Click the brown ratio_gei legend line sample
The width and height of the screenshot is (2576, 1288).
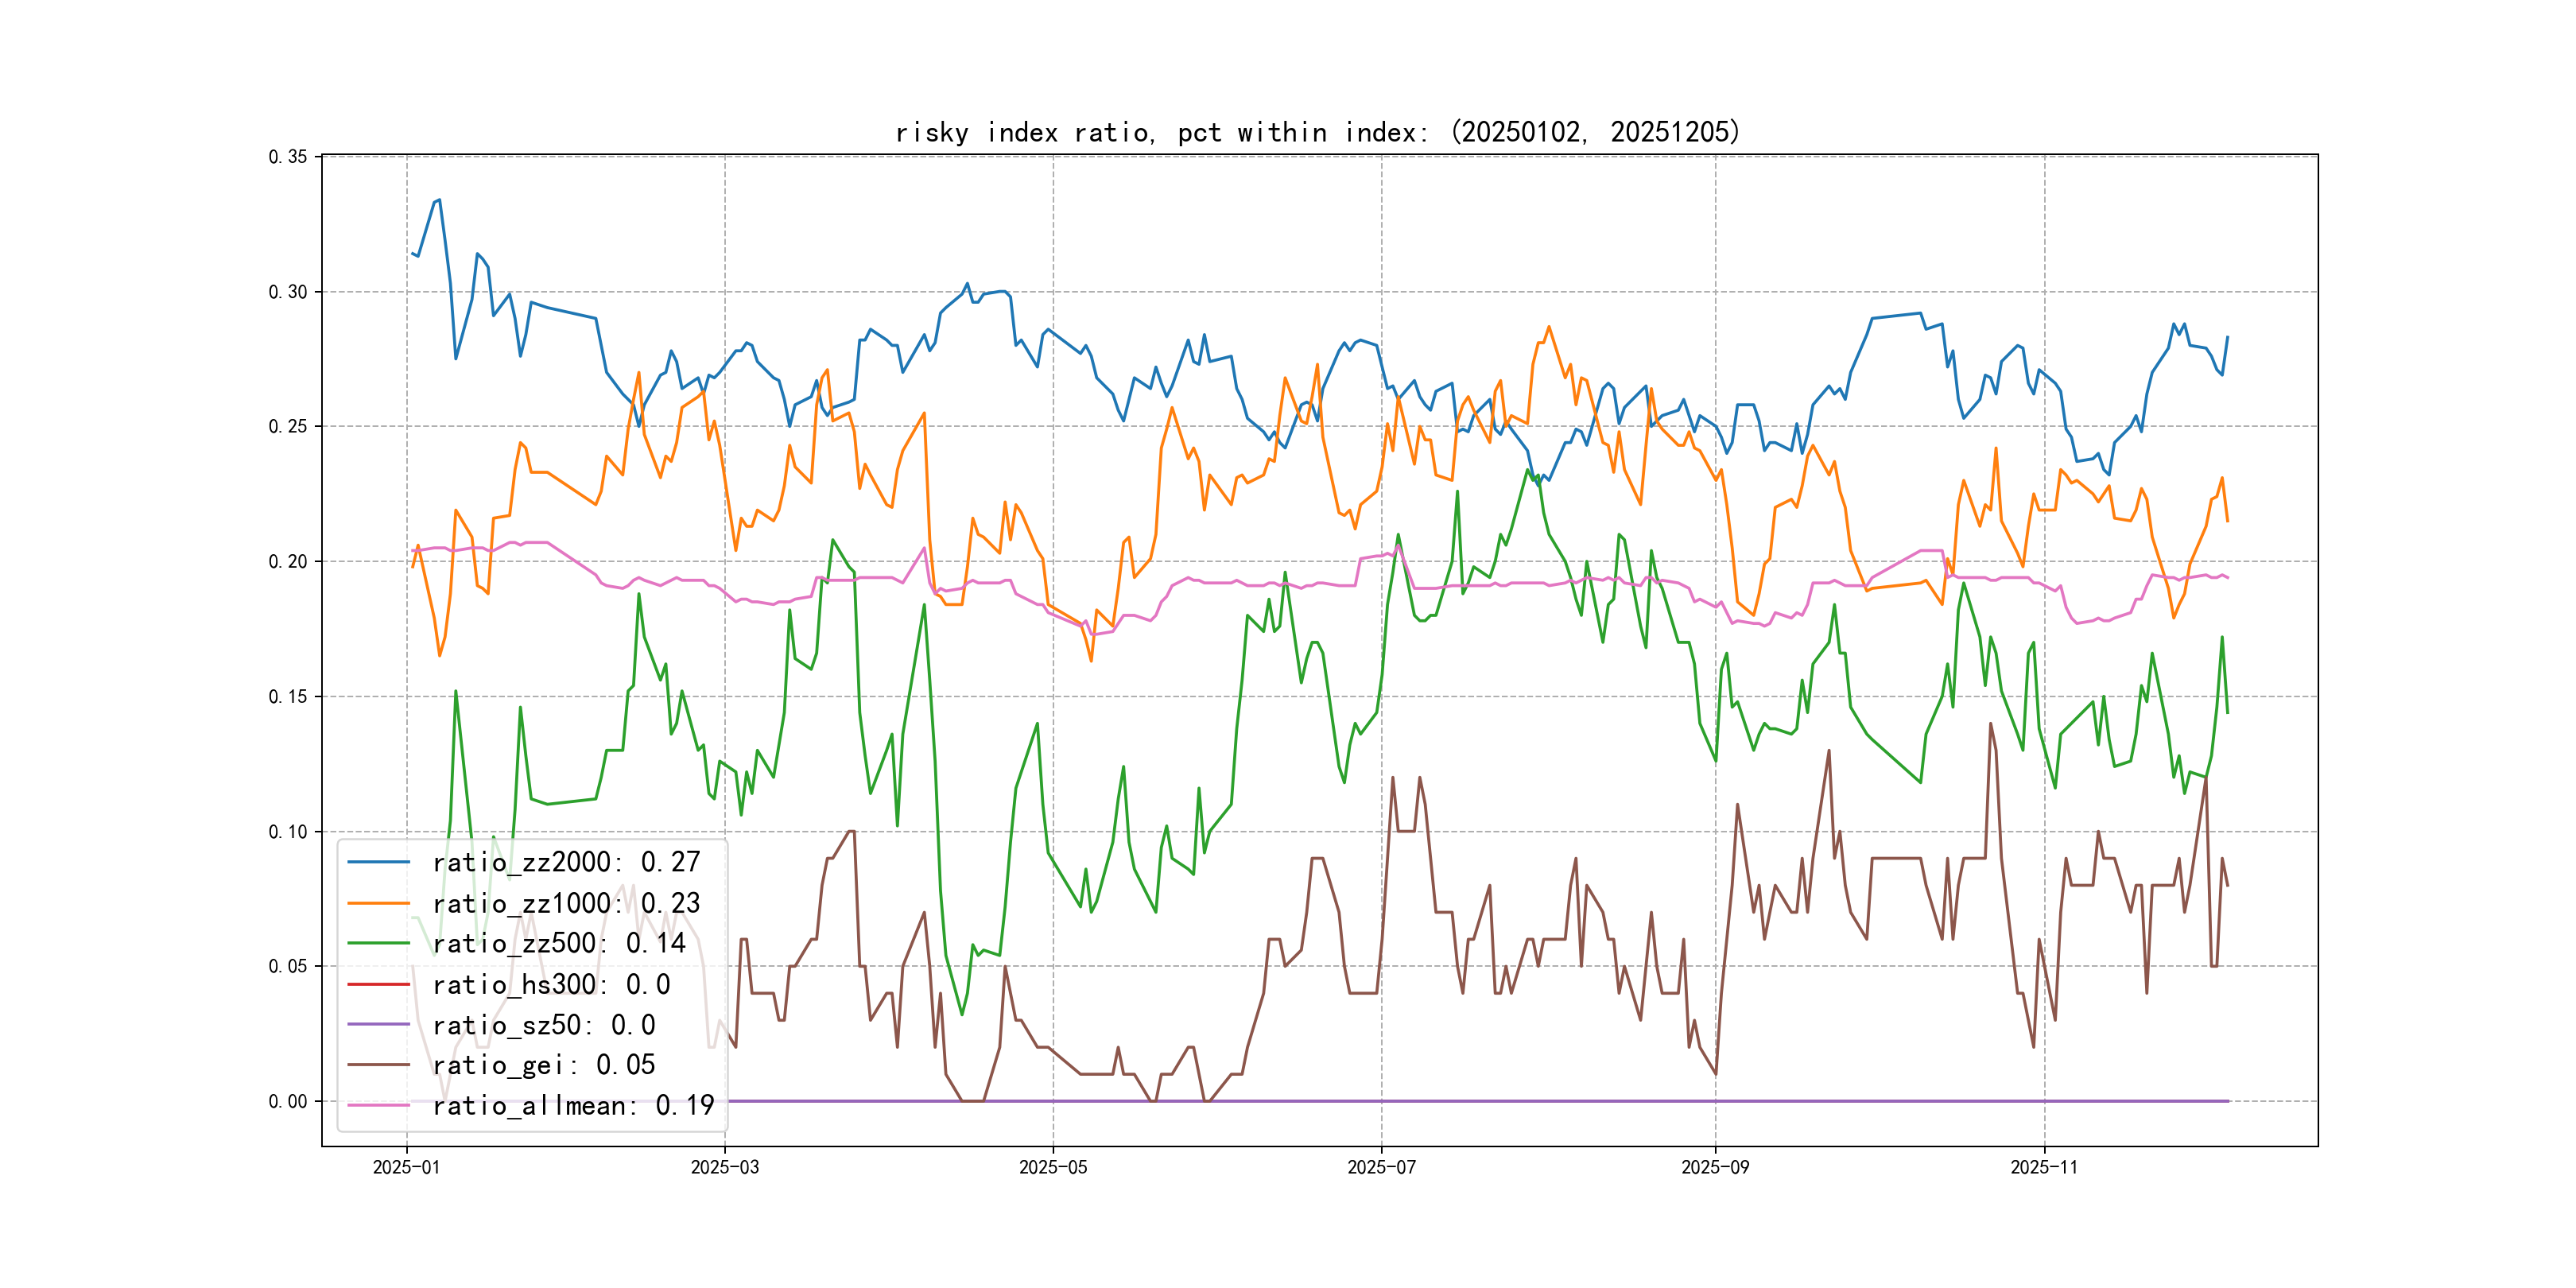[378, 1065]
